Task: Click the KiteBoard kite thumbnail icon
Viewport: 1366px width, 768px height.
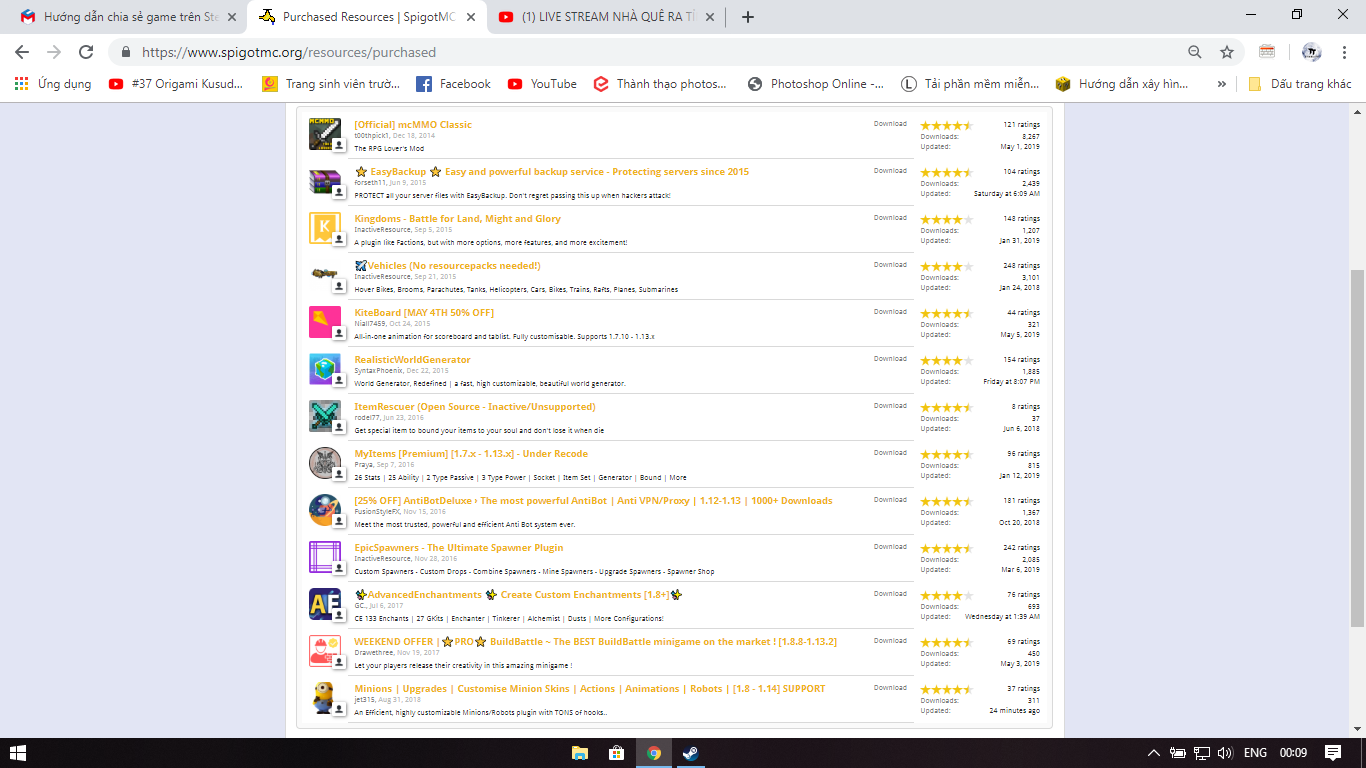Action: point(325,321)
